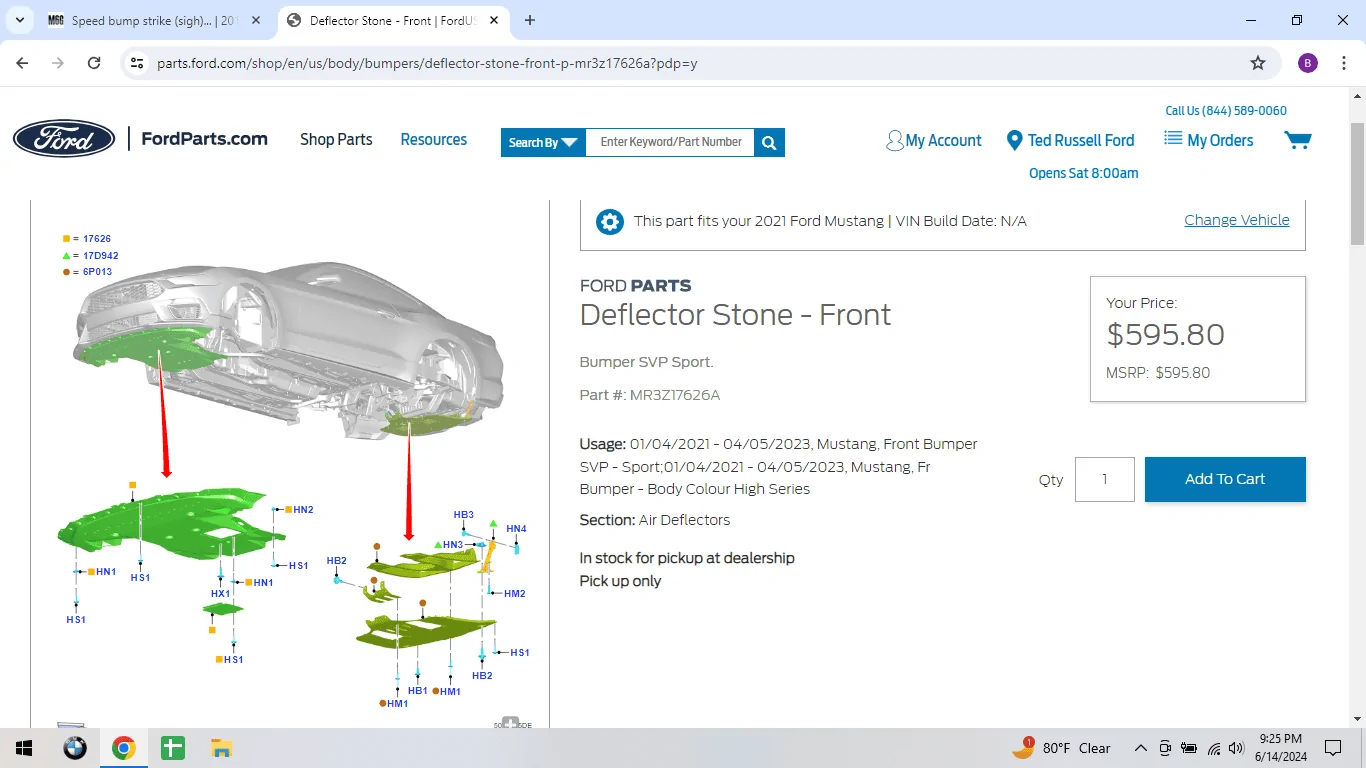Image resolution: width=1366 pixels, height=768 pixels.
Task: Bookmark this page with the star
Action: click(x=1258, y=63)
